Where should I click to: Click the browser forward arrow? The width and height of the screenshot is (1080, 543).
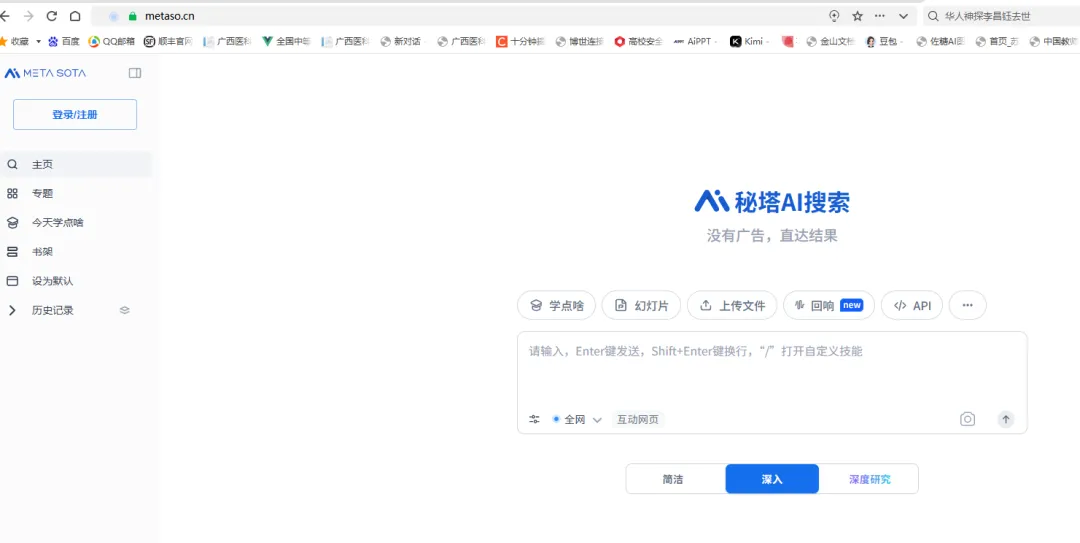click(x=28, y=16)
